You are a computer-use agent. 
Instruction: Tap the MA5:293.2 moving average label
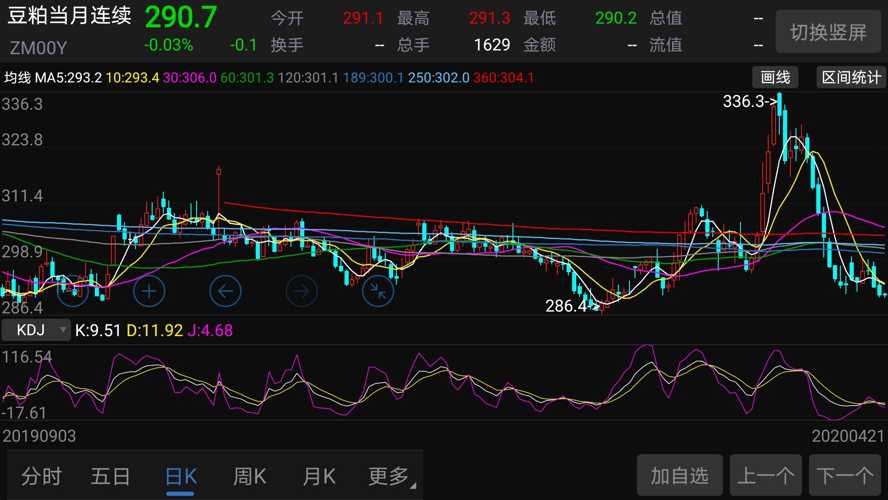tap(69, 78)
